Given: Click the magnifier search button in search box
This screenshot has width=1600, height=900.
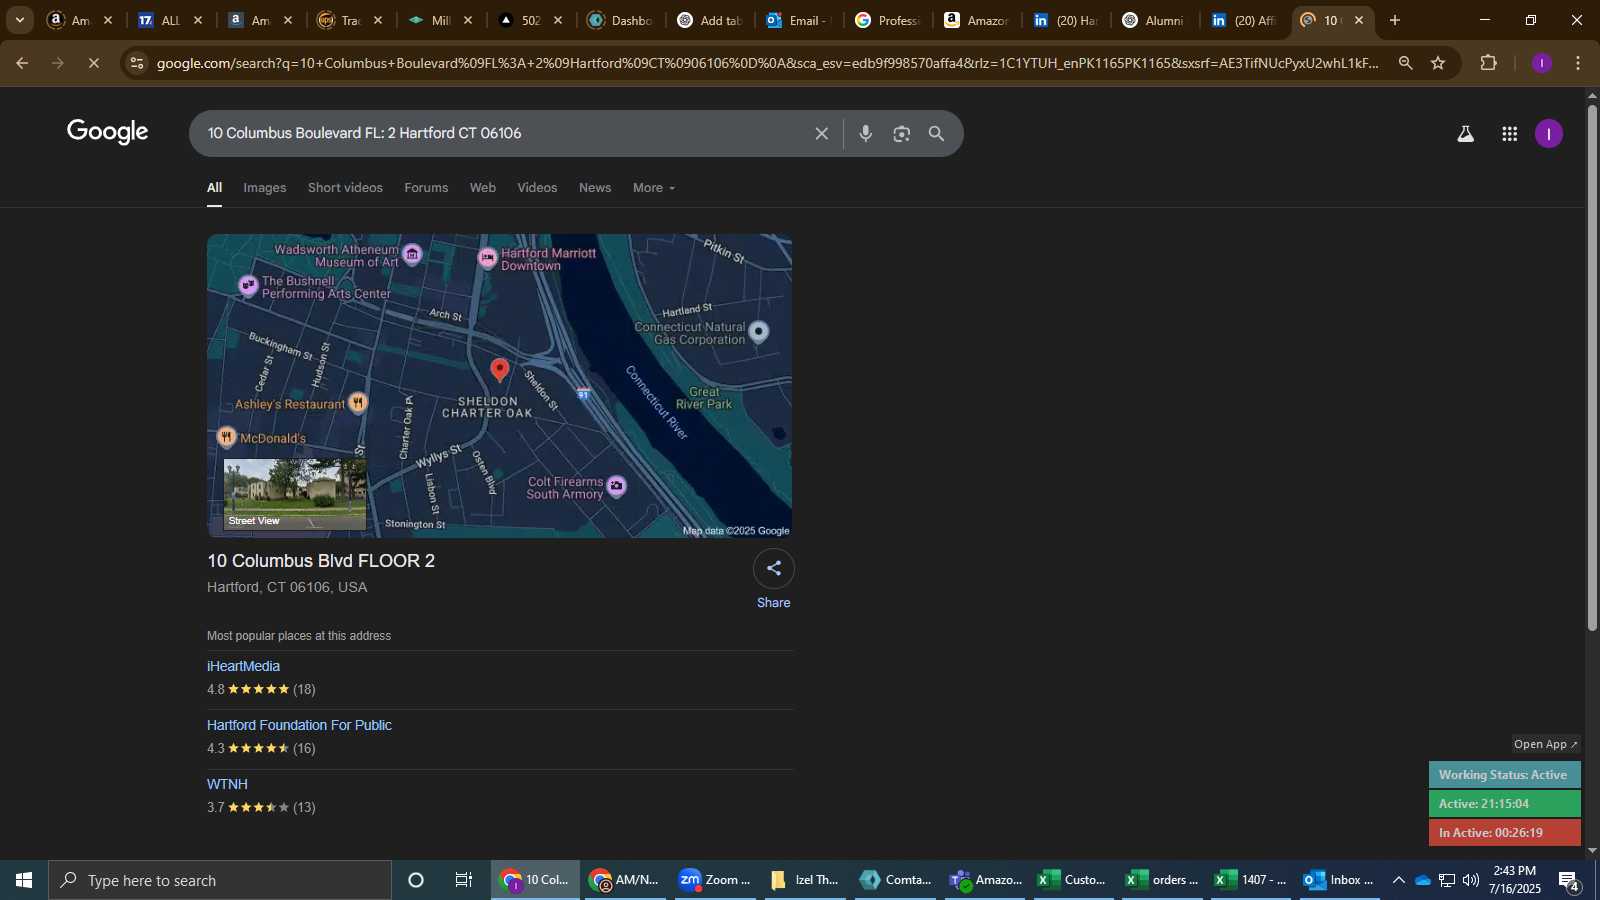Looking at the screenshot, I should tap(937, 134).
